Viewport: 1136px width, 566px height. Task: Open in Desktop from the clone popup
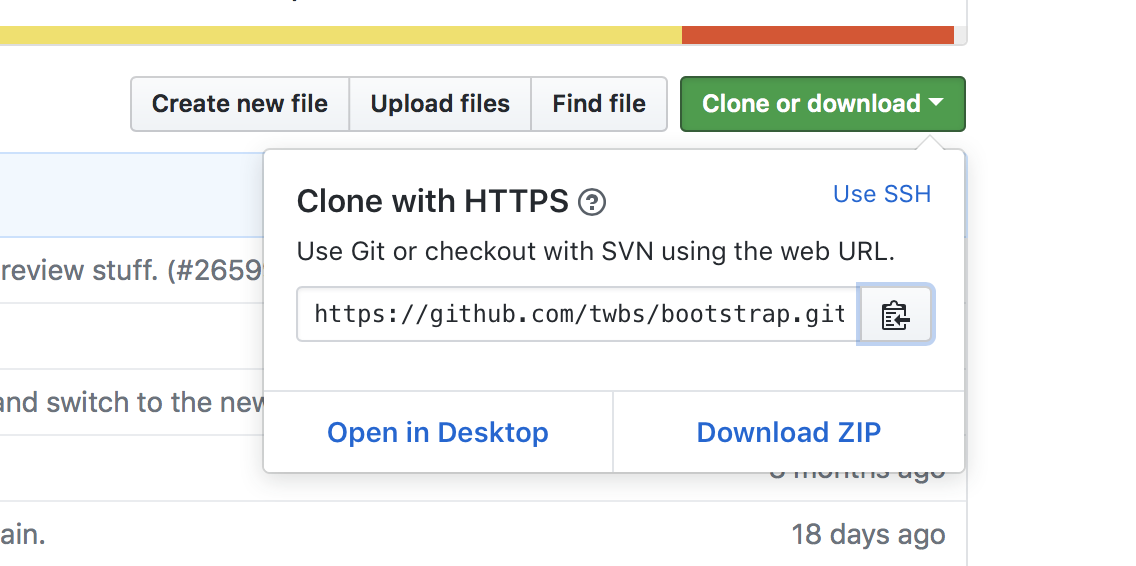point(438,432)
